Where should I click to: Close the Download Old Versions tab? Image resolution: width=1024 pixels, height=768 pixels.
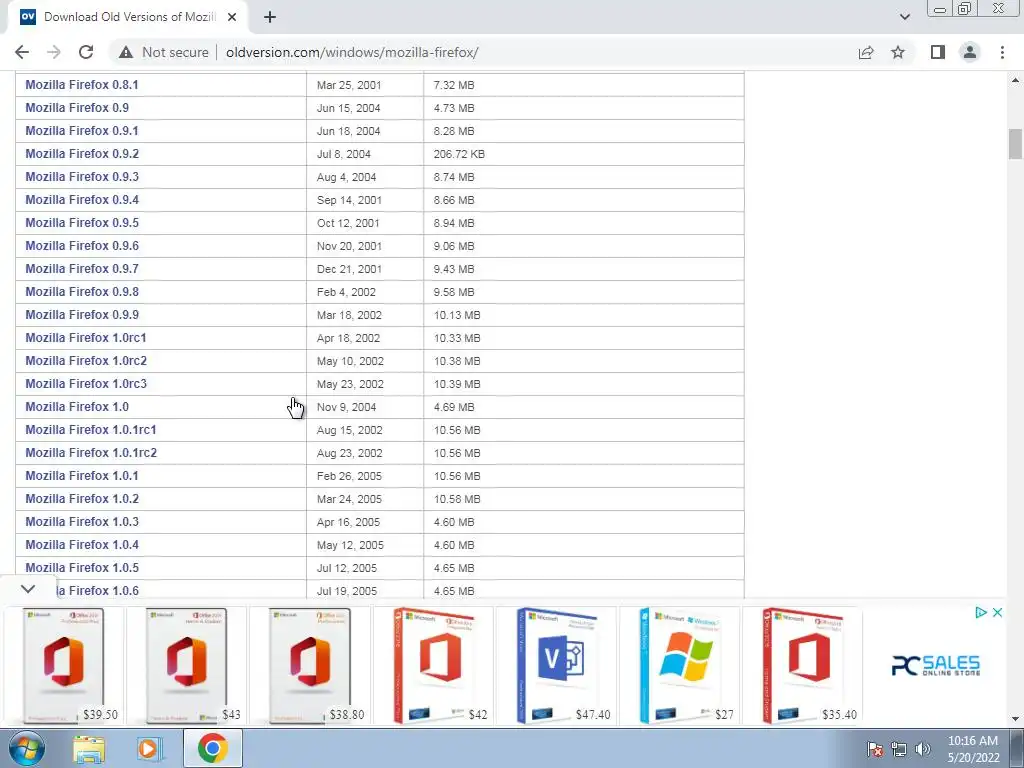(x=232, y=17)
